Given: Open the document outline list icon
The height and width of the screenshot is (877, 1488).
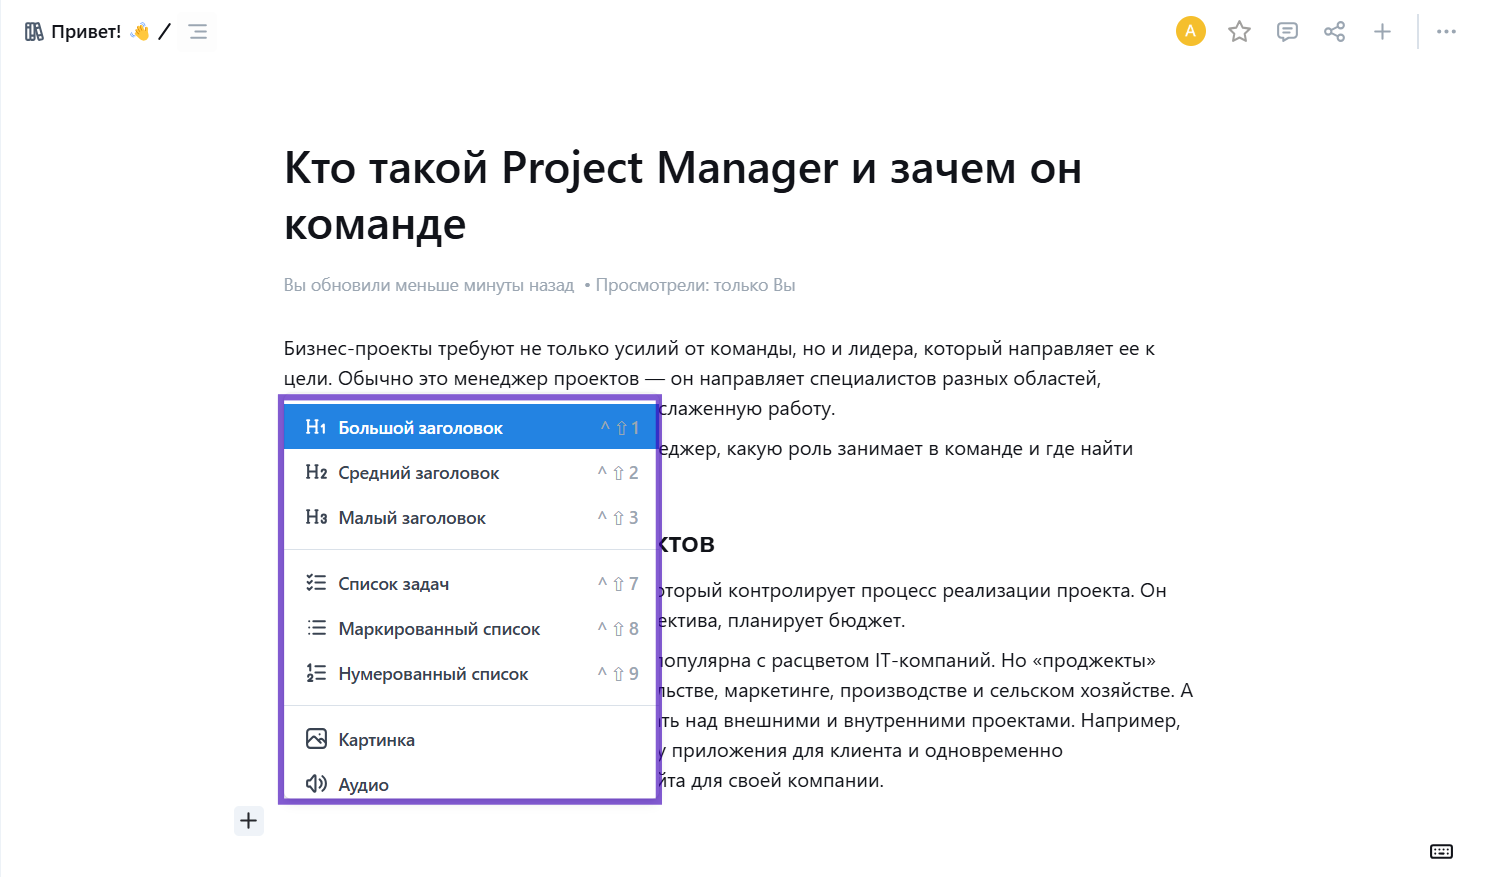Looking at the screenshot, I should [x=198, y=32].
